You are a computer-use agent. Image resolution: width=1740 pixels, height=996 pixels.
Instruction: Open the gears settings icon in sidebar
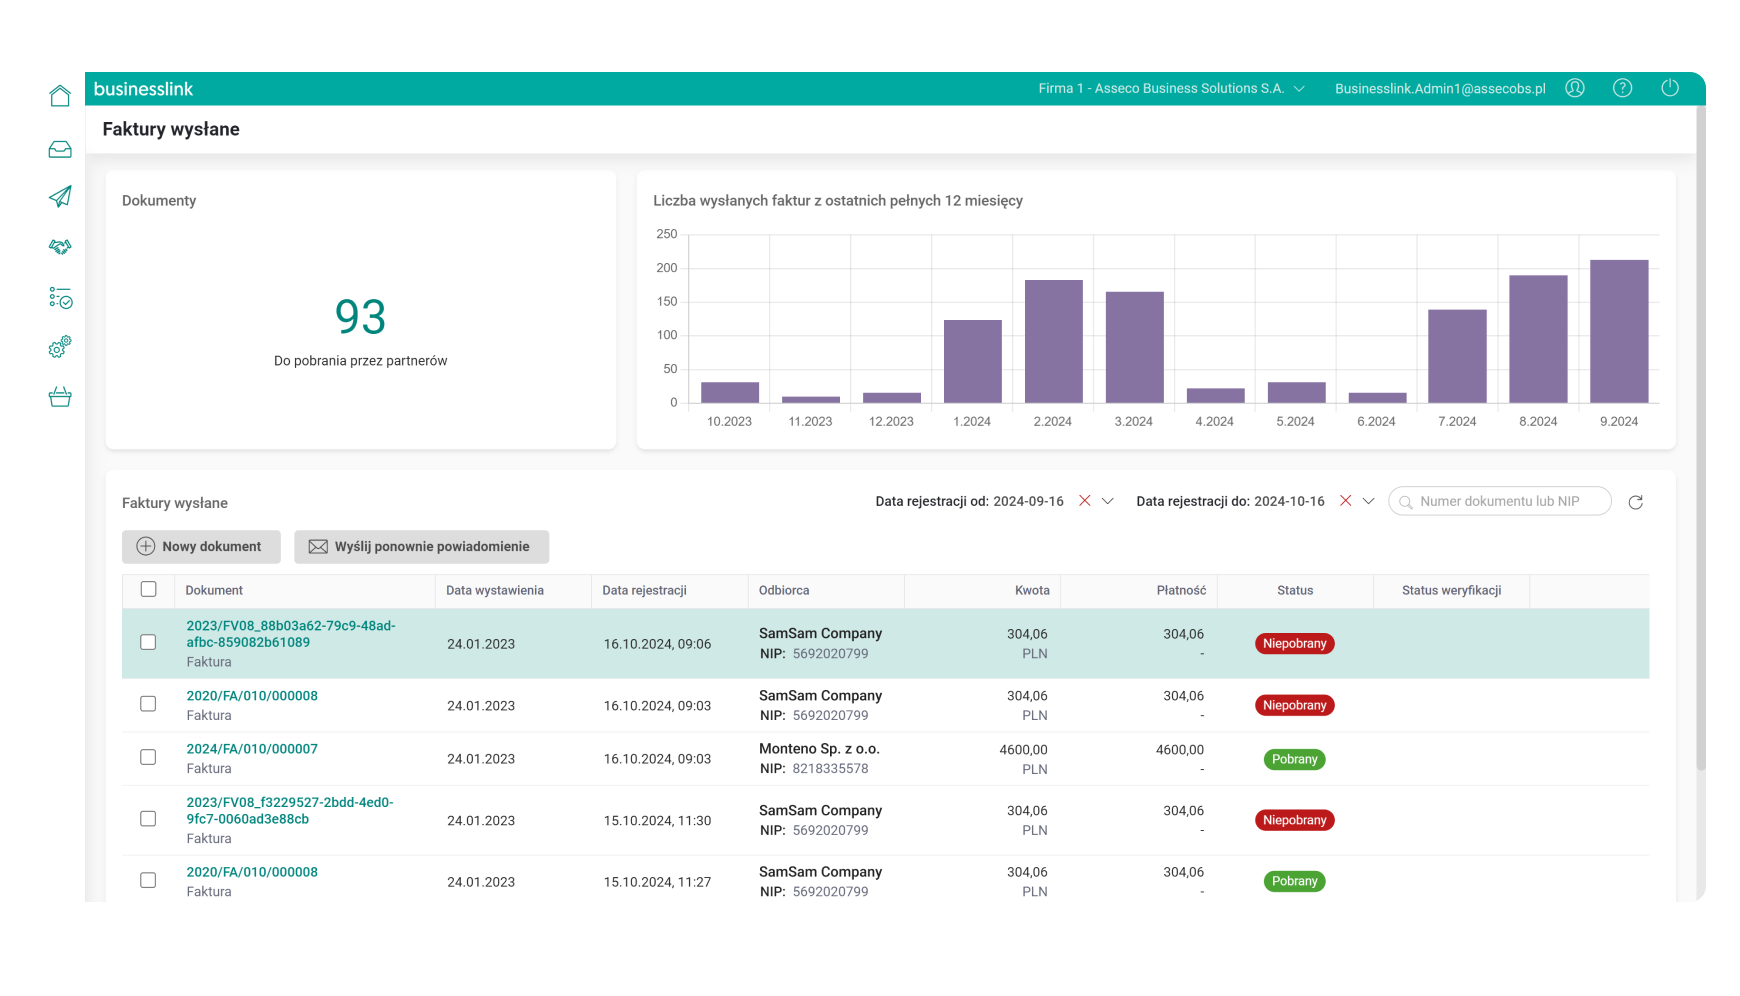pyautogui.click(x=60, y=347)
